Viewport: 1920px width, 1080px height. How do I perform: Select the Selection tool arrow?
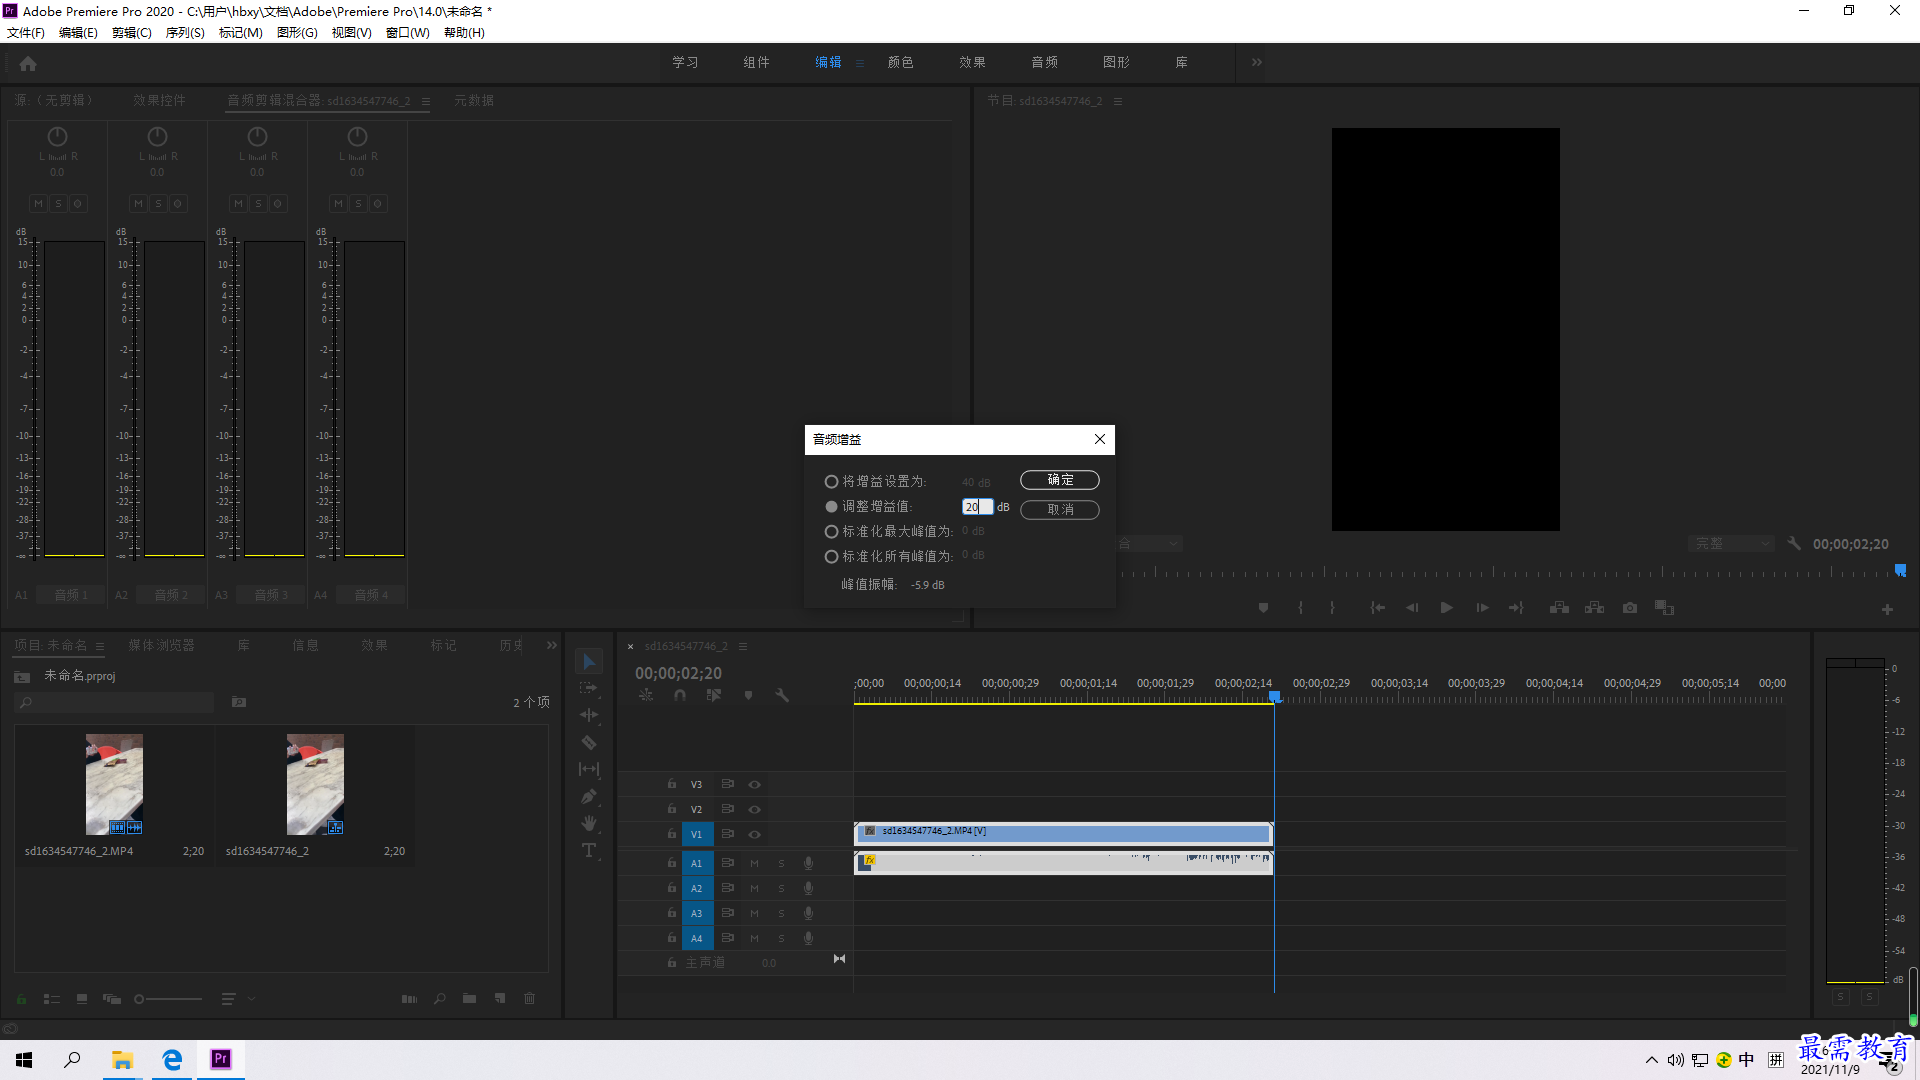(x=589, y=662)
